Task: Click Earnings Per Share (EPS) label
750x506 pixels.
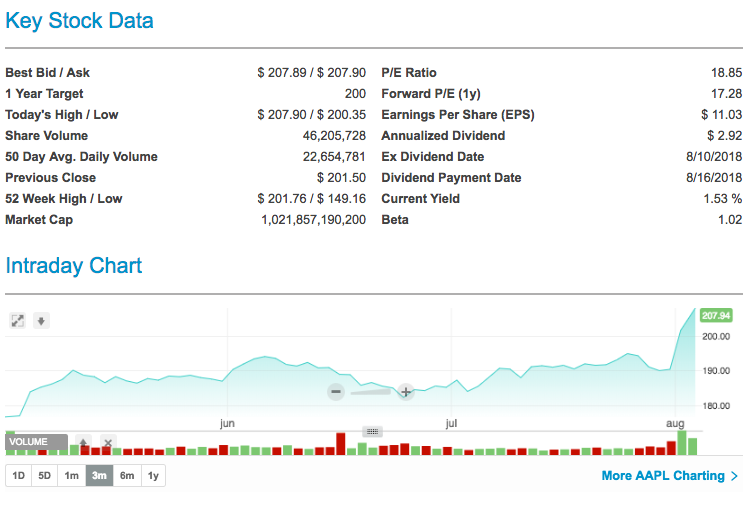Action: pyautogui.click(x=458, y=115)
